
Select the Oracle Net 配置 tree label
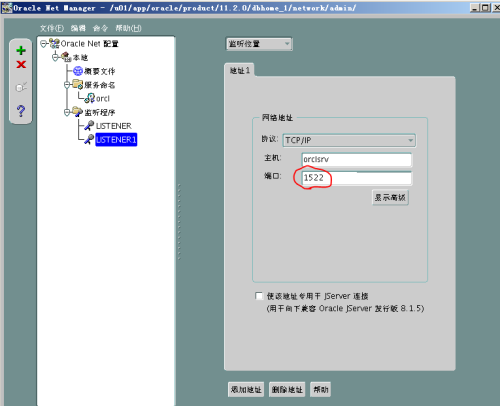pyautogui.click(x=90, y=44)
